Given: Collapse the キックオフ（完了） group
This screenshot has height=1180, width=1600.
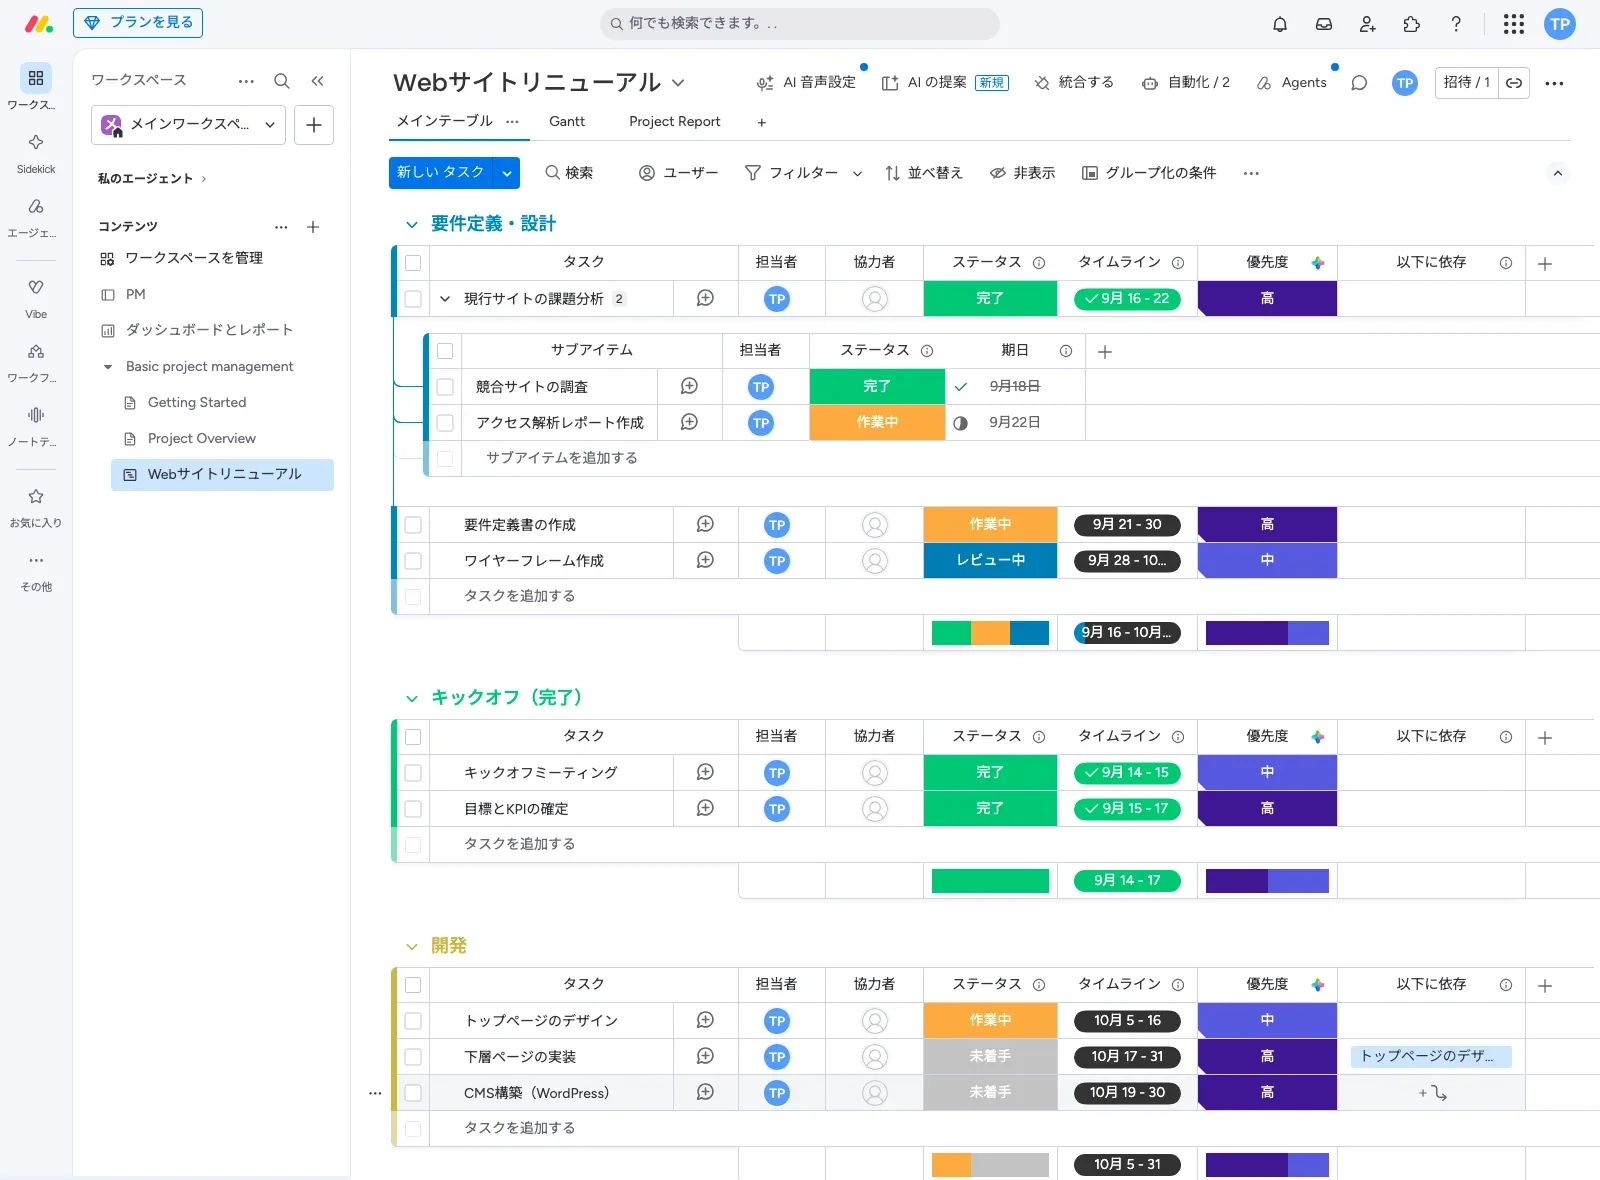Looking at the screenshot, I should click(x=411, y=699).
